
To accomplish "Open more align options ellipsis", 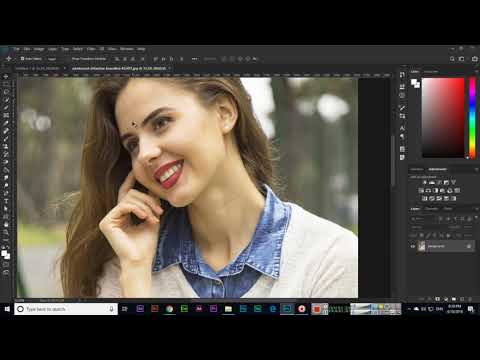I will pyautogui.click(x=195, y=59).
